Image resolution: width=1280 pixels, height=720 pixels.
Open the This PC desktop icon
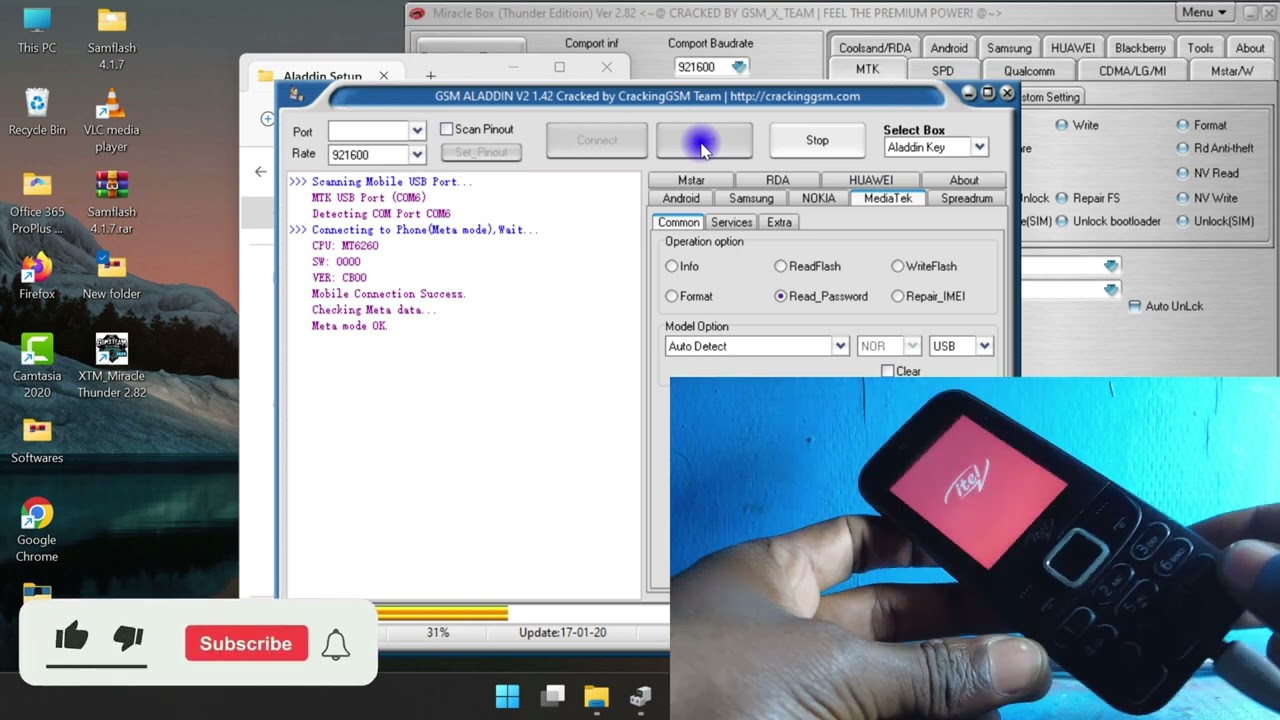click(x=37, y=30)
